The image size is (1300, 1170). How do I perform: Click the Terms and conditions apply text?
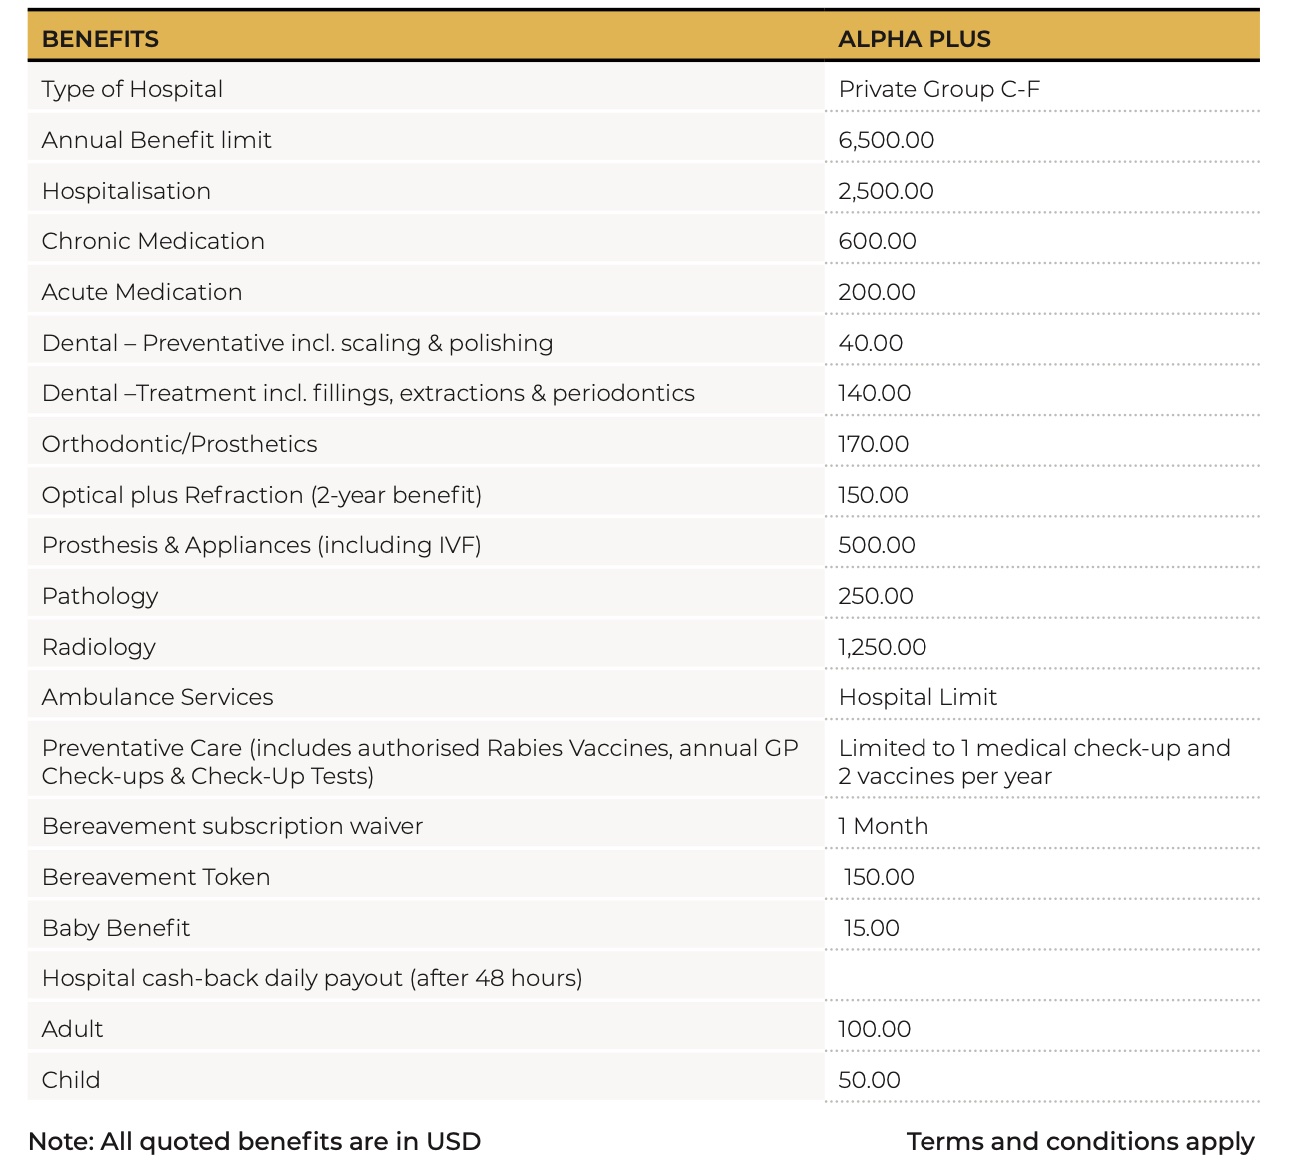1080,1141
